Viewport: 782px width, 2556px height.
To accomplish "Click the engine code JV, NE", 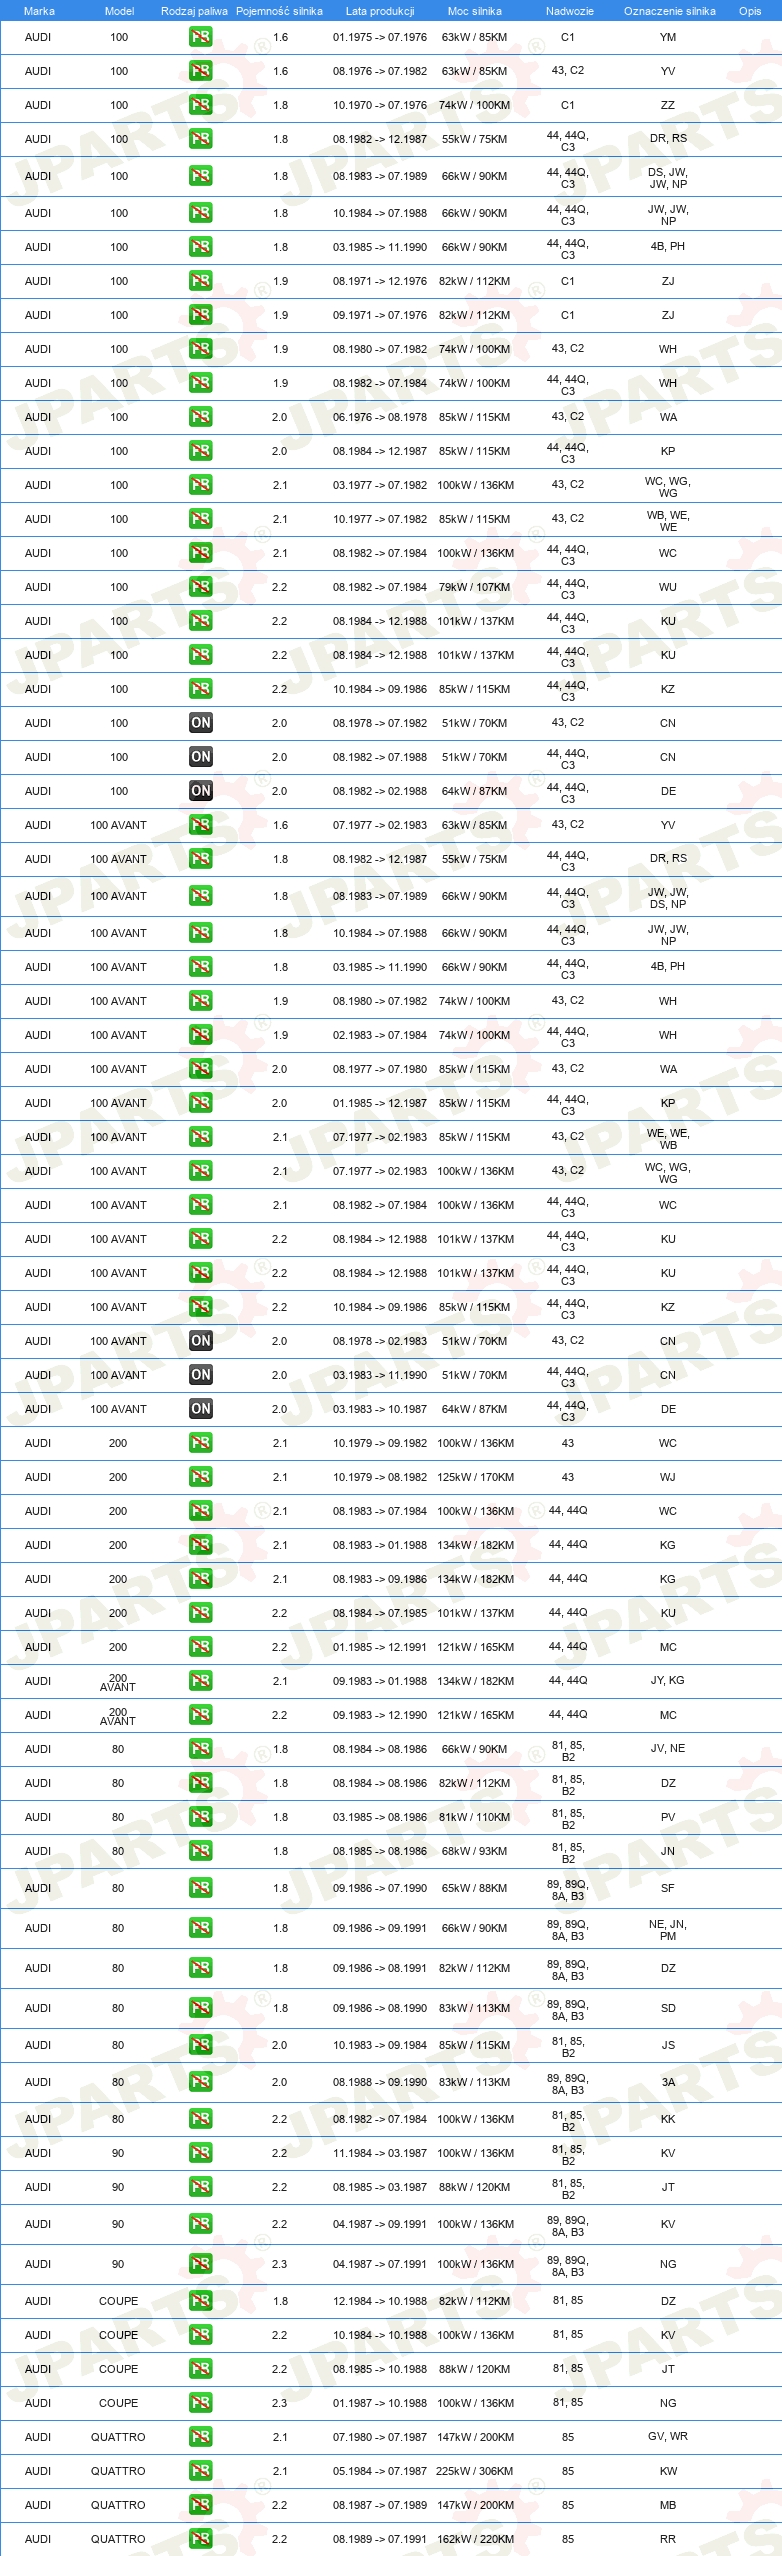I will pos(668,1748).
